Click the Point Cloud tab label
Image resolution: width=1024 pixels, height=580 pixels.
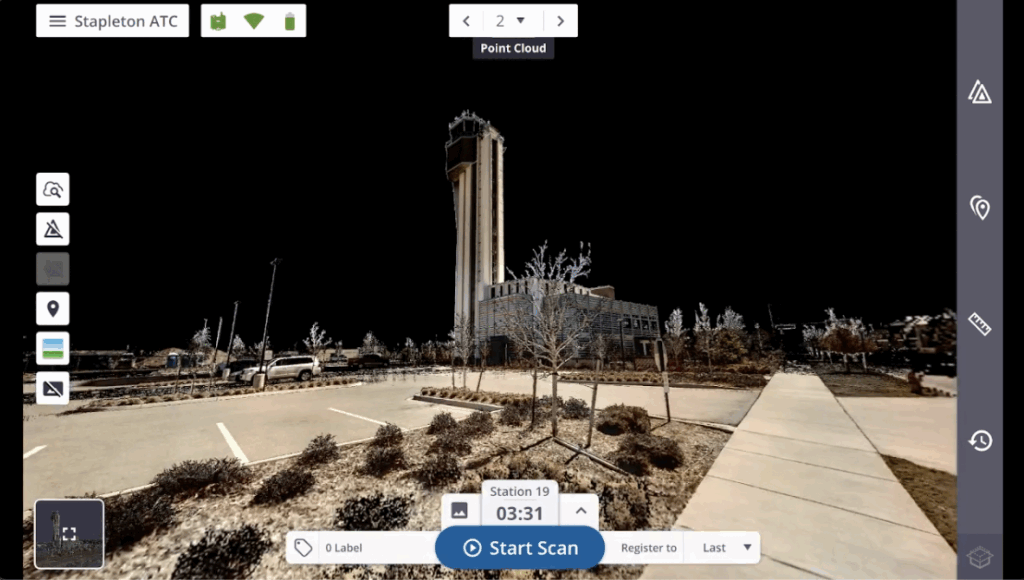click(512, 47)
